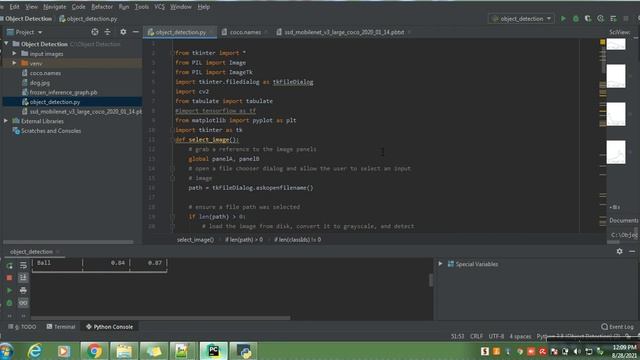The height and width of the screenshot is (360, 640).
Task: Open object_detection run configuration dropdown
Action: point(521,18)
